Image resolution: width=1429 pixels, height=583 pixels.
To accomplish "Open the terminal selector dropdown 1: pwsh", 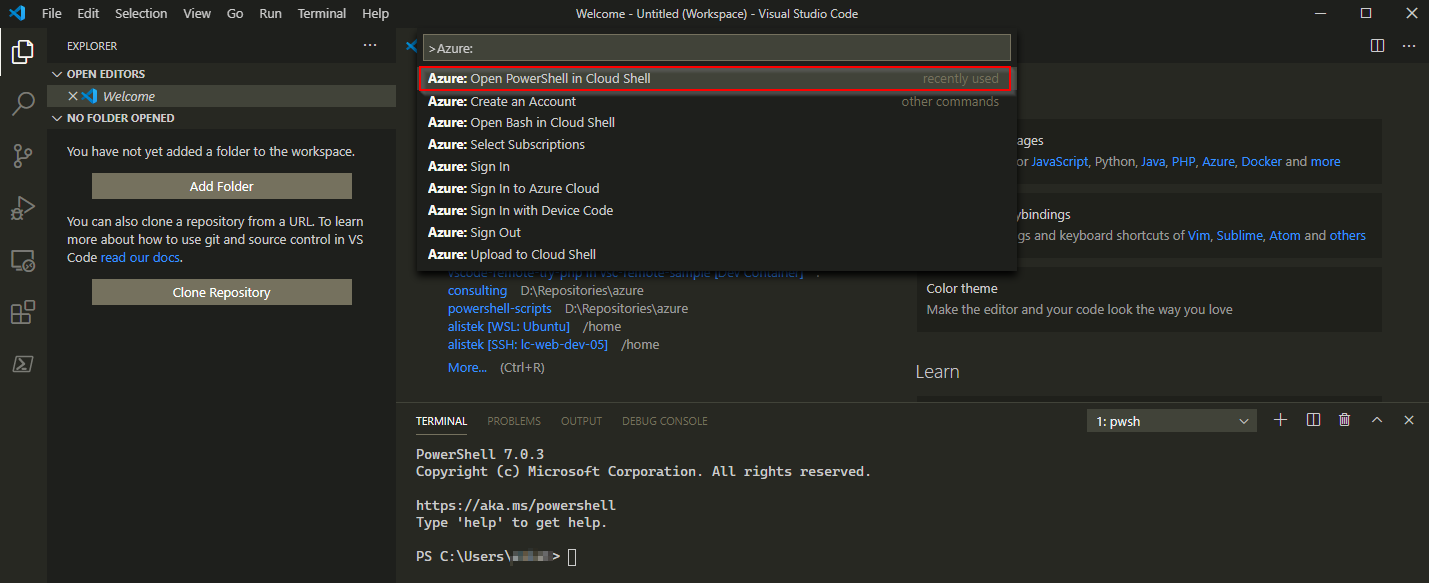I will coord(1171,421).
